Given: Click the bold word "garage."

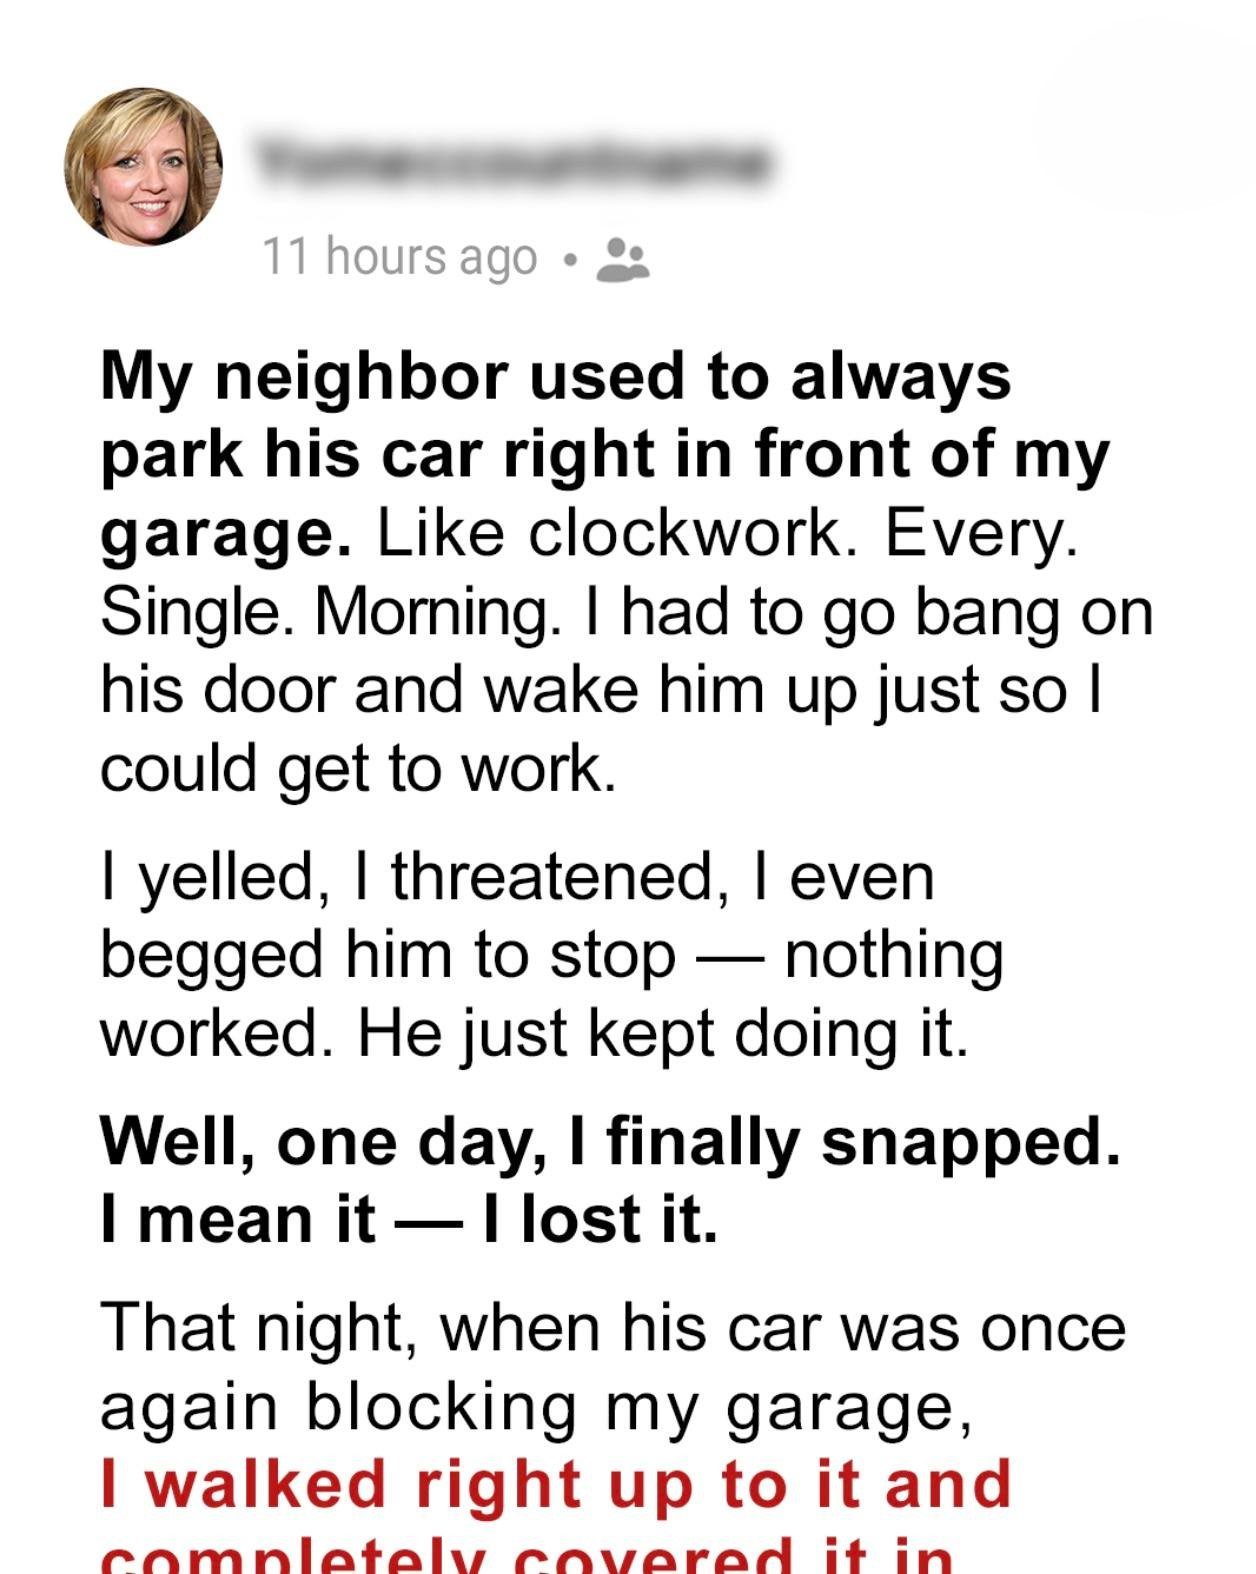Looking at the screenshot, I should pyautogui.click(x=225, y=535).
